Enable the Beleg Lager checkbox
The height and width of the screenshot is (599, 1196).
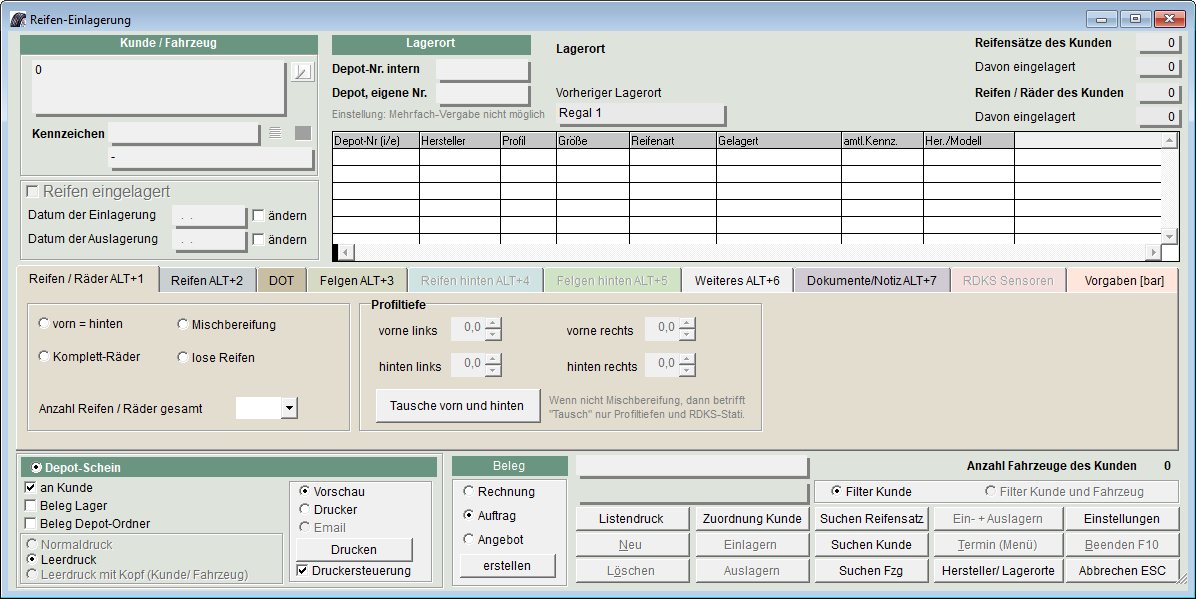pos(31,505)
